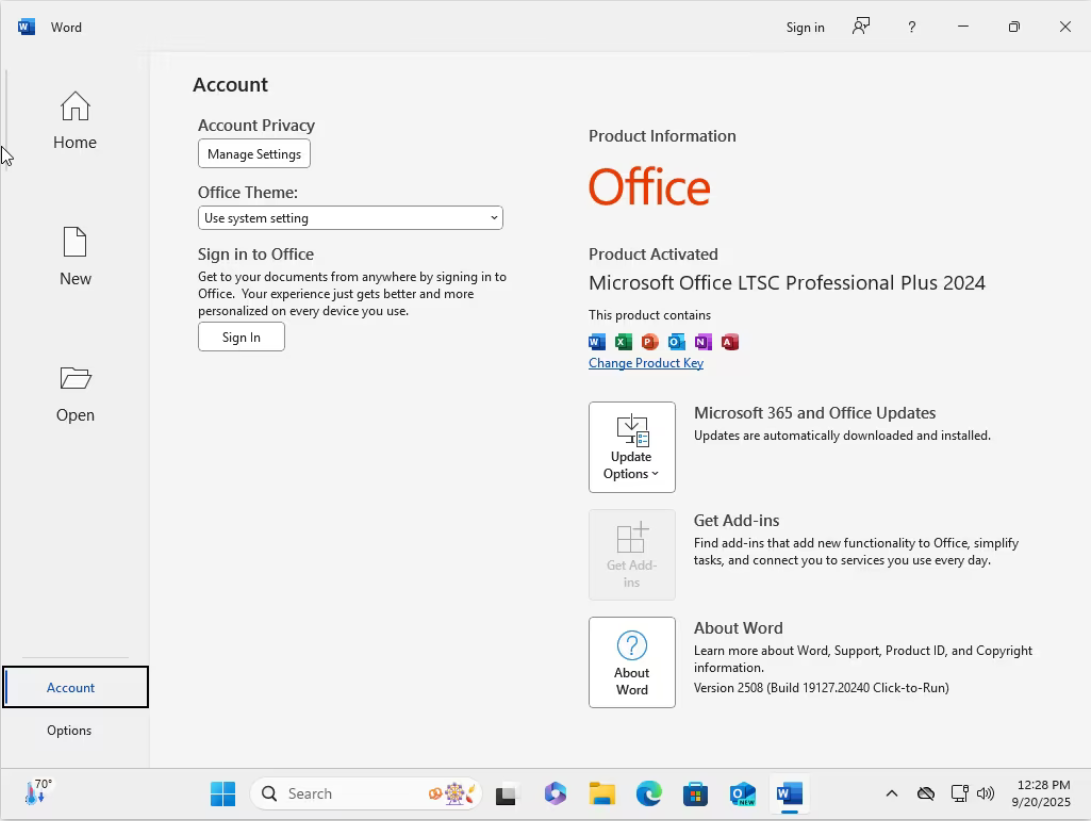Click the Access icon under This product contains
Image resolution: width=1091 pixels, height=821 pixels.
coord(730,342)
